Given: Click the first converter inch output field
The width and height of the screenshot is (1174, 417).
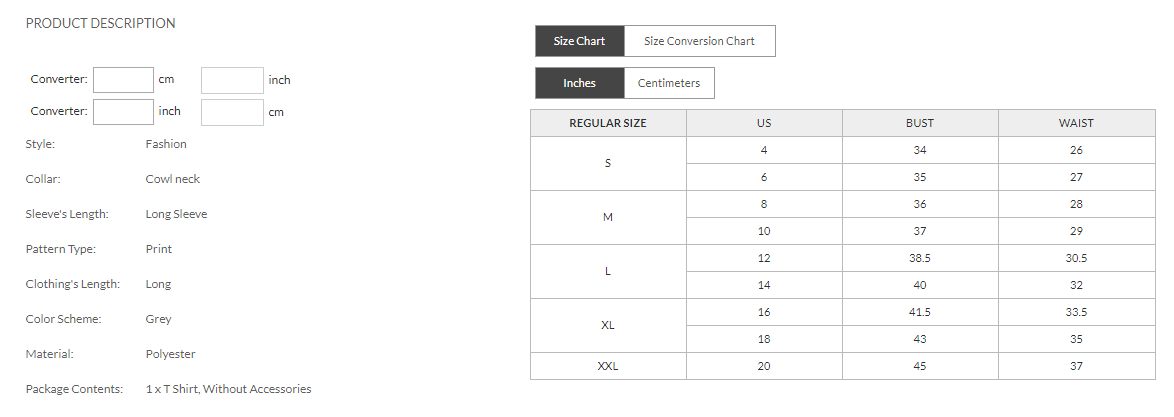Looking at the screenshot, I should 232,80.
